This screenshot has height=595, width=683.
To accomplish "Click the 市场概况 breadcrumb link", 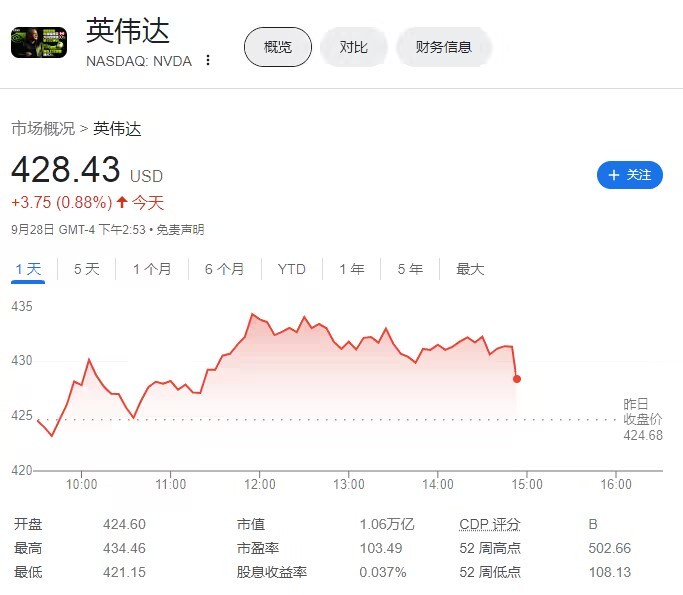I will 43,128.
